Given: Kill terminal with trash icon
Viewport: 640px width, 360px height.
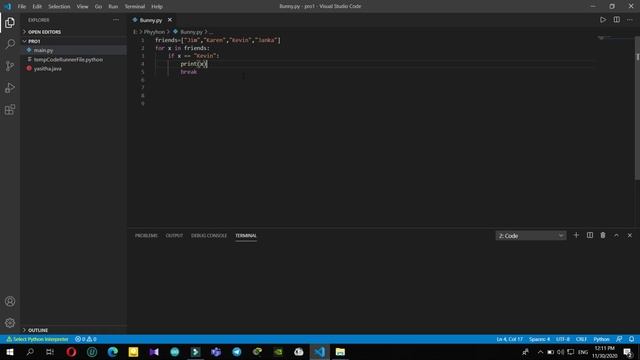Looking at the screenshot, I should click(603, 235).
